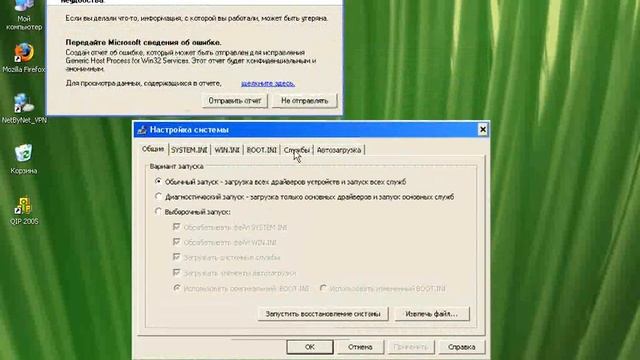Close the Настройка системы window
Image resolution: width=640 pixels, height=360 pixels.
pos(482,130)
